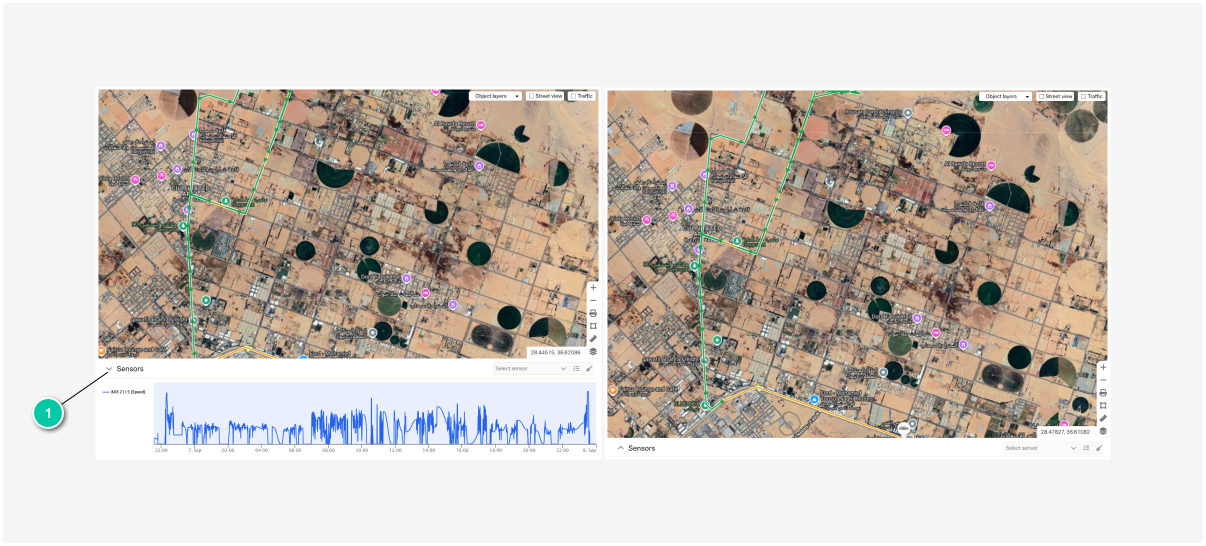Open Object layers dropdown on left map

point(496,96)
